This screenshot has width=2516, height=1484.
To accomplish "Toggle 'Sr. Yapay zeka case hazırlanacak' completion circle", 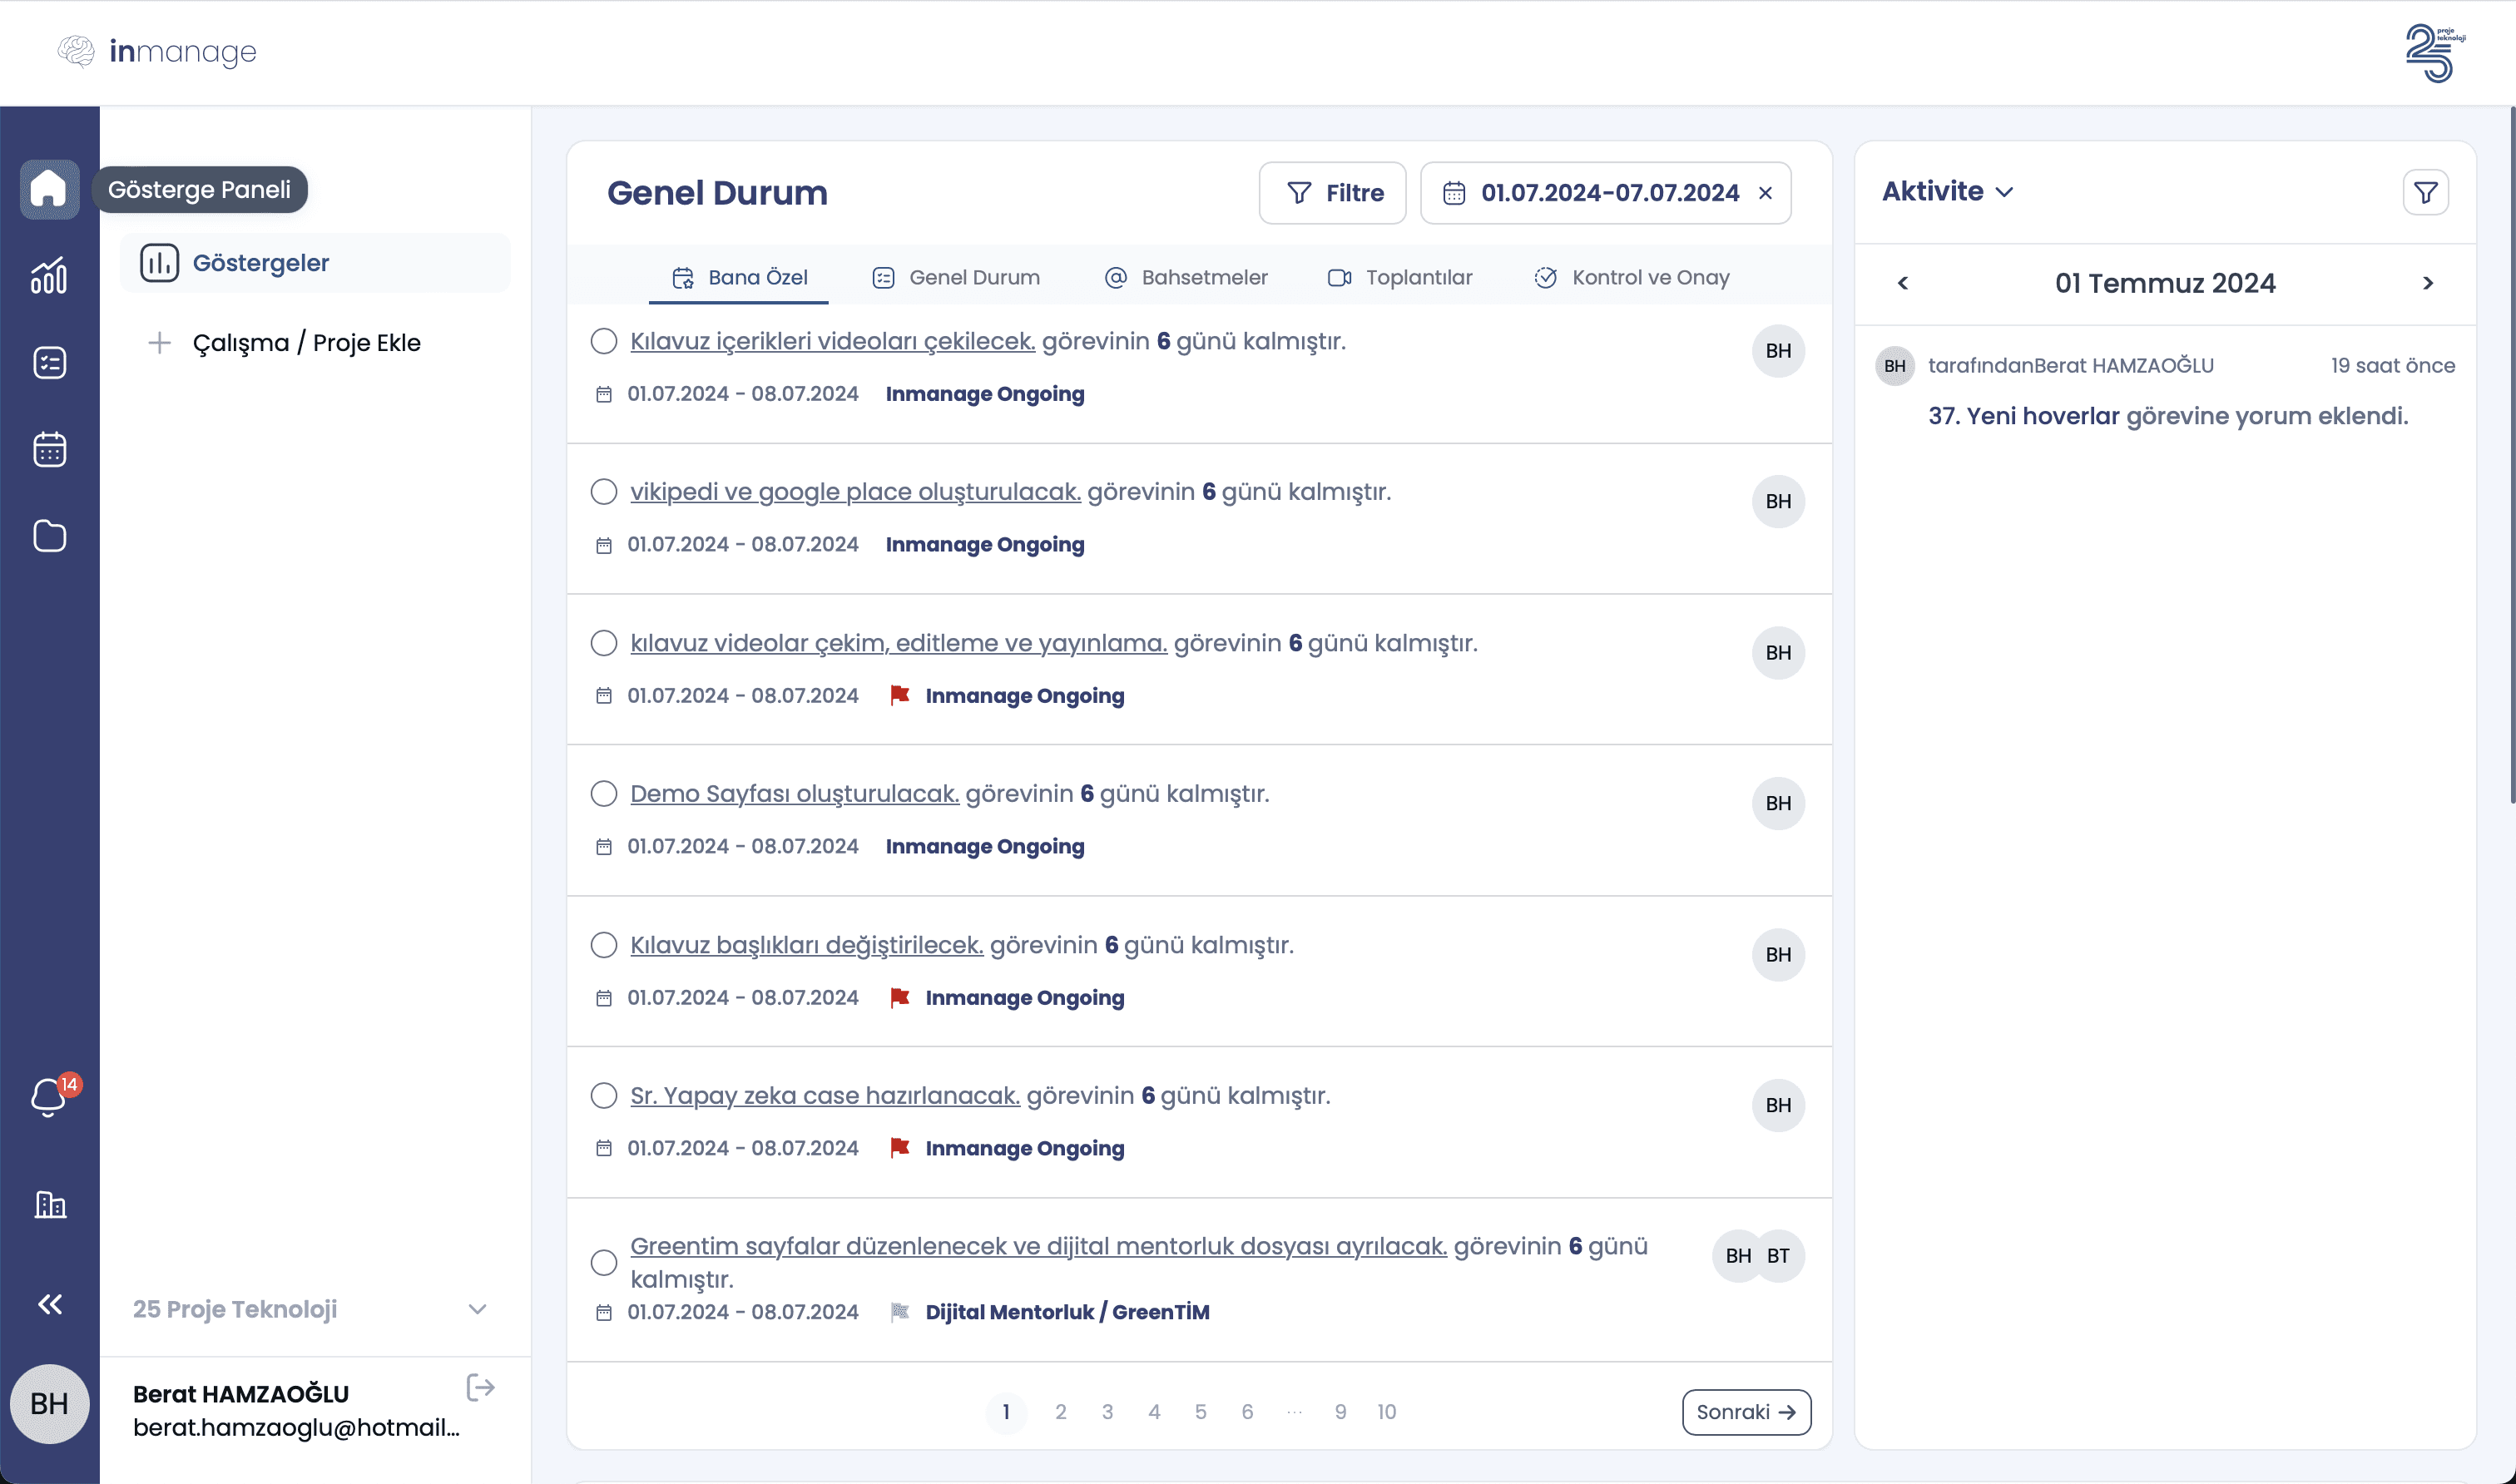I will (603, 1096).
